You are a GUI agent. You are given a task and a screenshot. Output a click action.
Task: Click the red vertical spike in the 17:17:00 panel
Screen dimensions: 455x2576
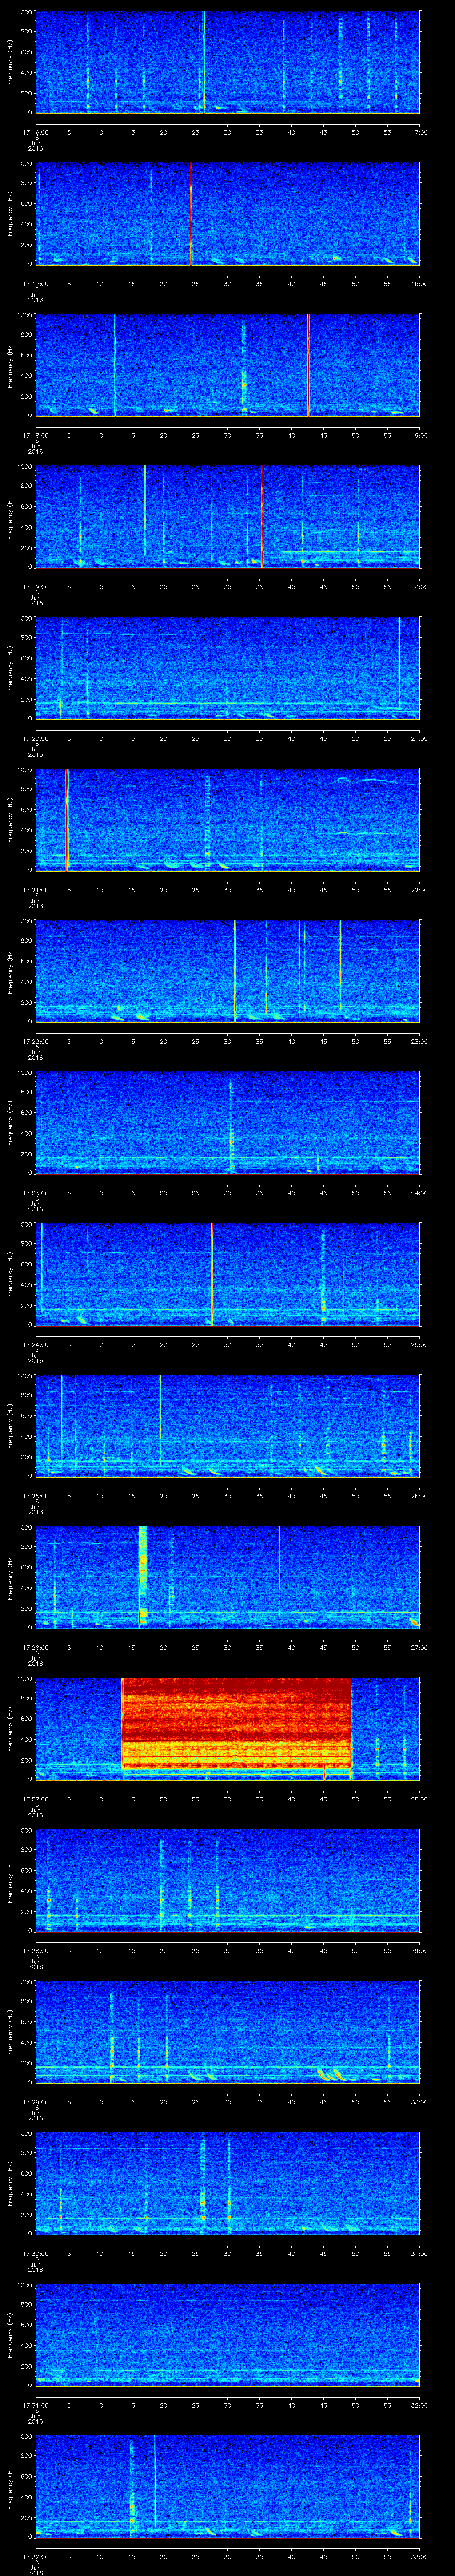[190, 214]
